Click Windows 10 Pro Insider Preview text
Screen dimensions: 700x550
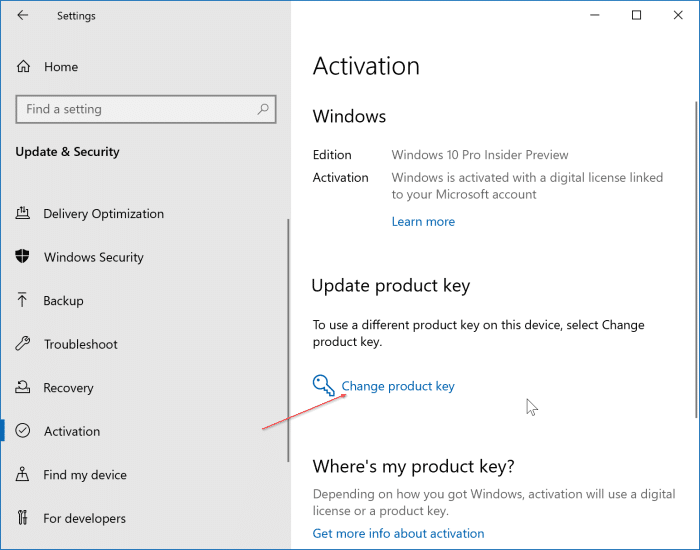pyautogui.click(x=480, y=154)
